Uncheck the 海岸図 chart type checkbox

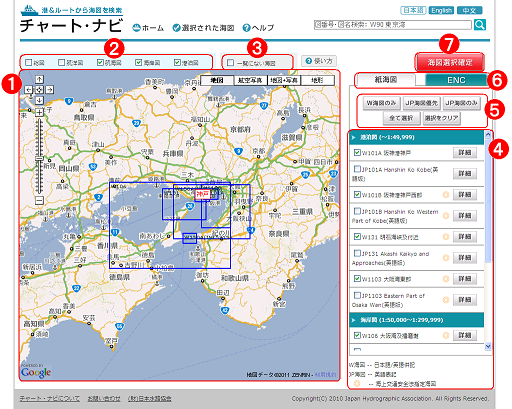139,62
